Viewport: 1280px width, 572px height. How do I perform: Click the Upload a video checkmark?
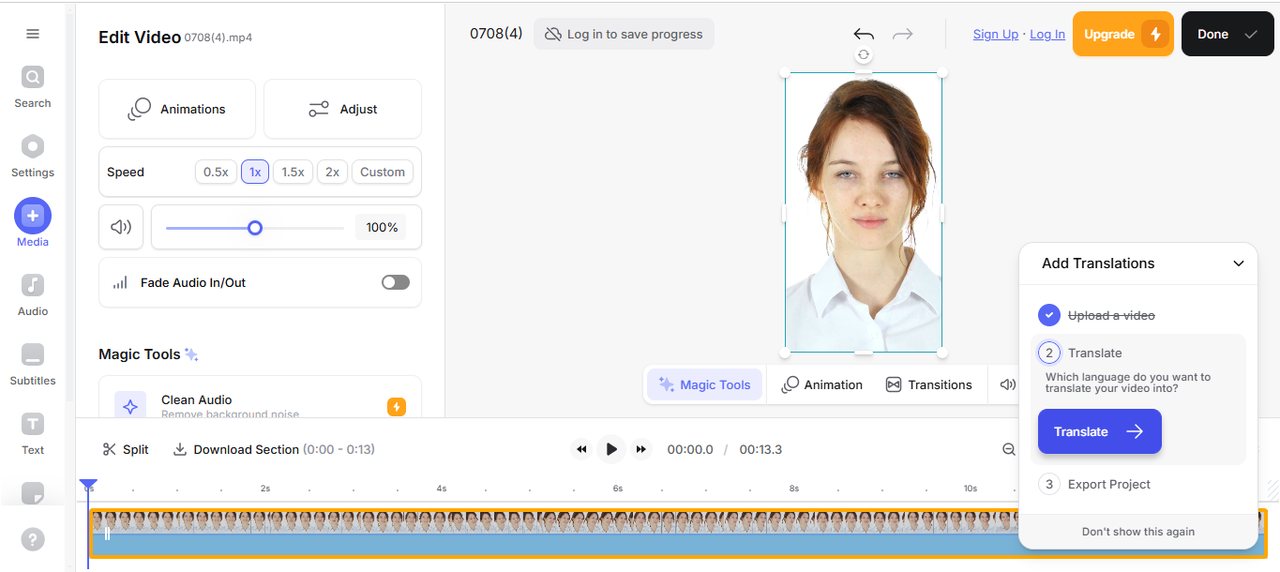[x=1049, y=315]
